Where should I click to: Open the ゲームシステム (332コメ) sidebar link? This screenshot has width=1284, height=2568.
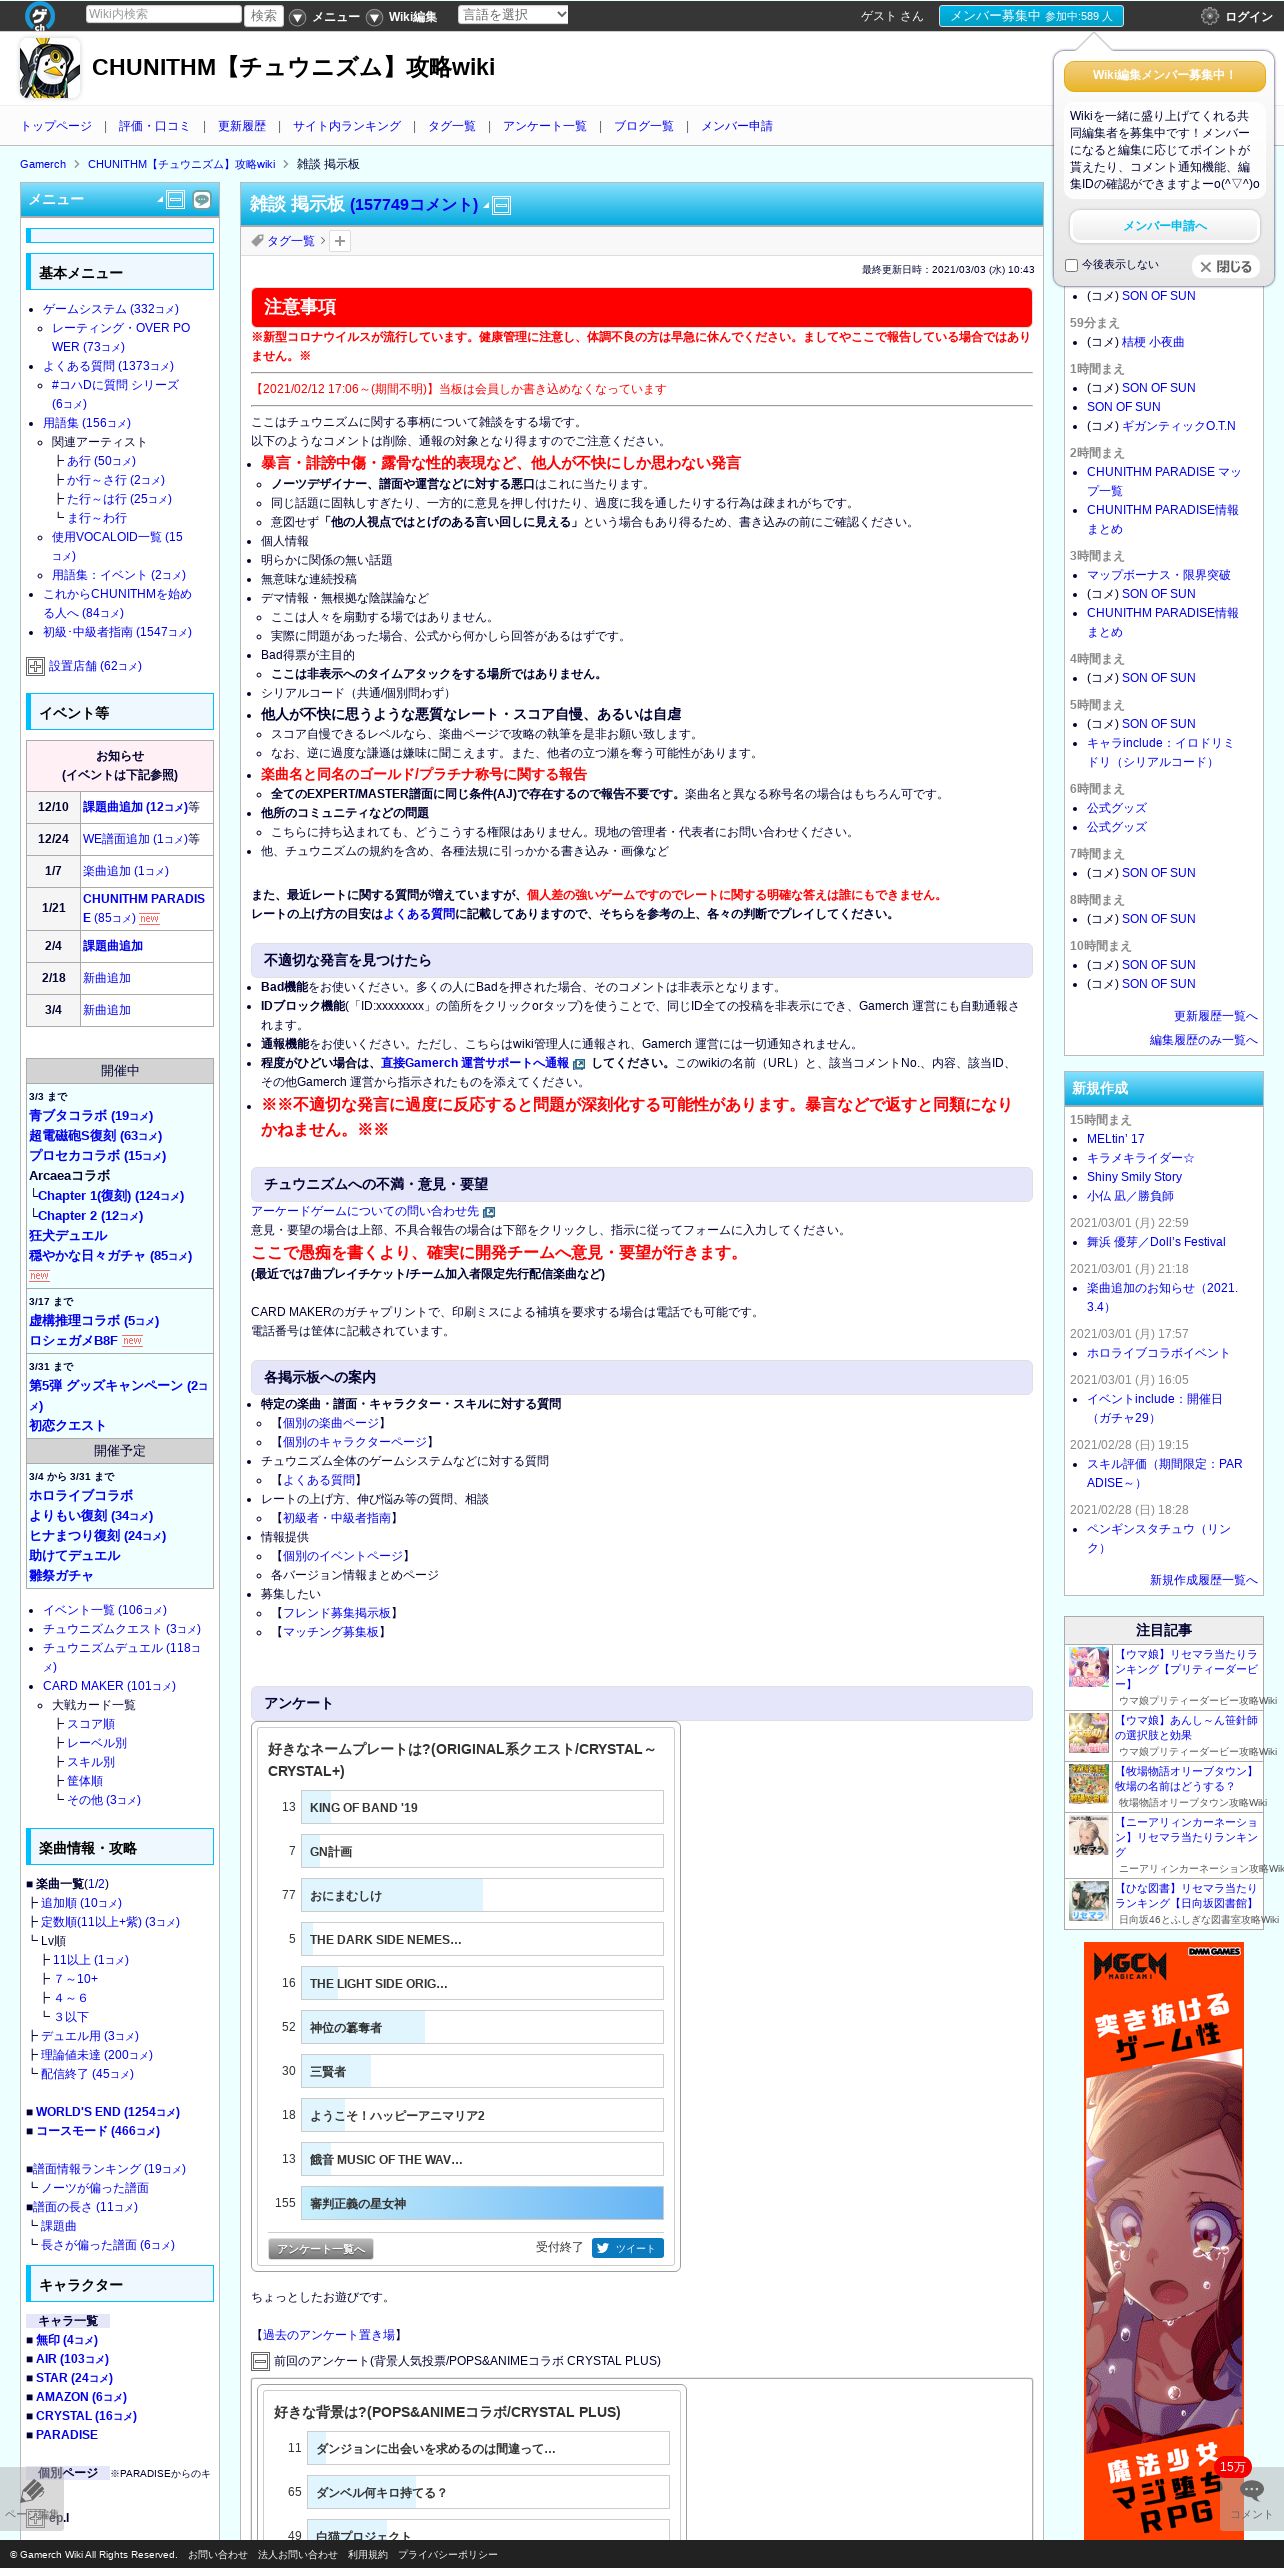point(111,309)
